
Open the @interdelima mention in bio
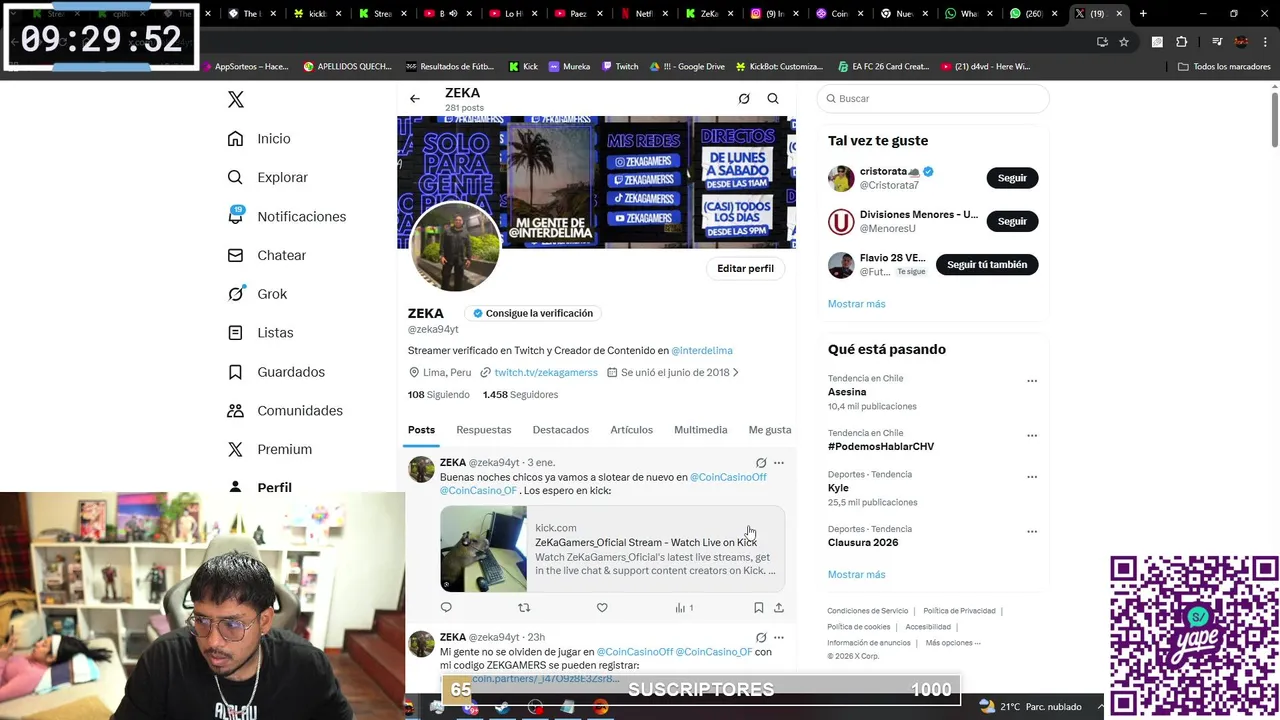click(x=702, y=351)
